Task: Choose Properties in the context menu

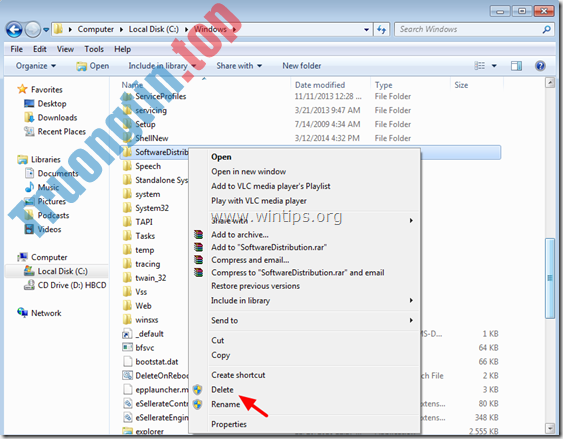Action: click(x=229, y=424)
